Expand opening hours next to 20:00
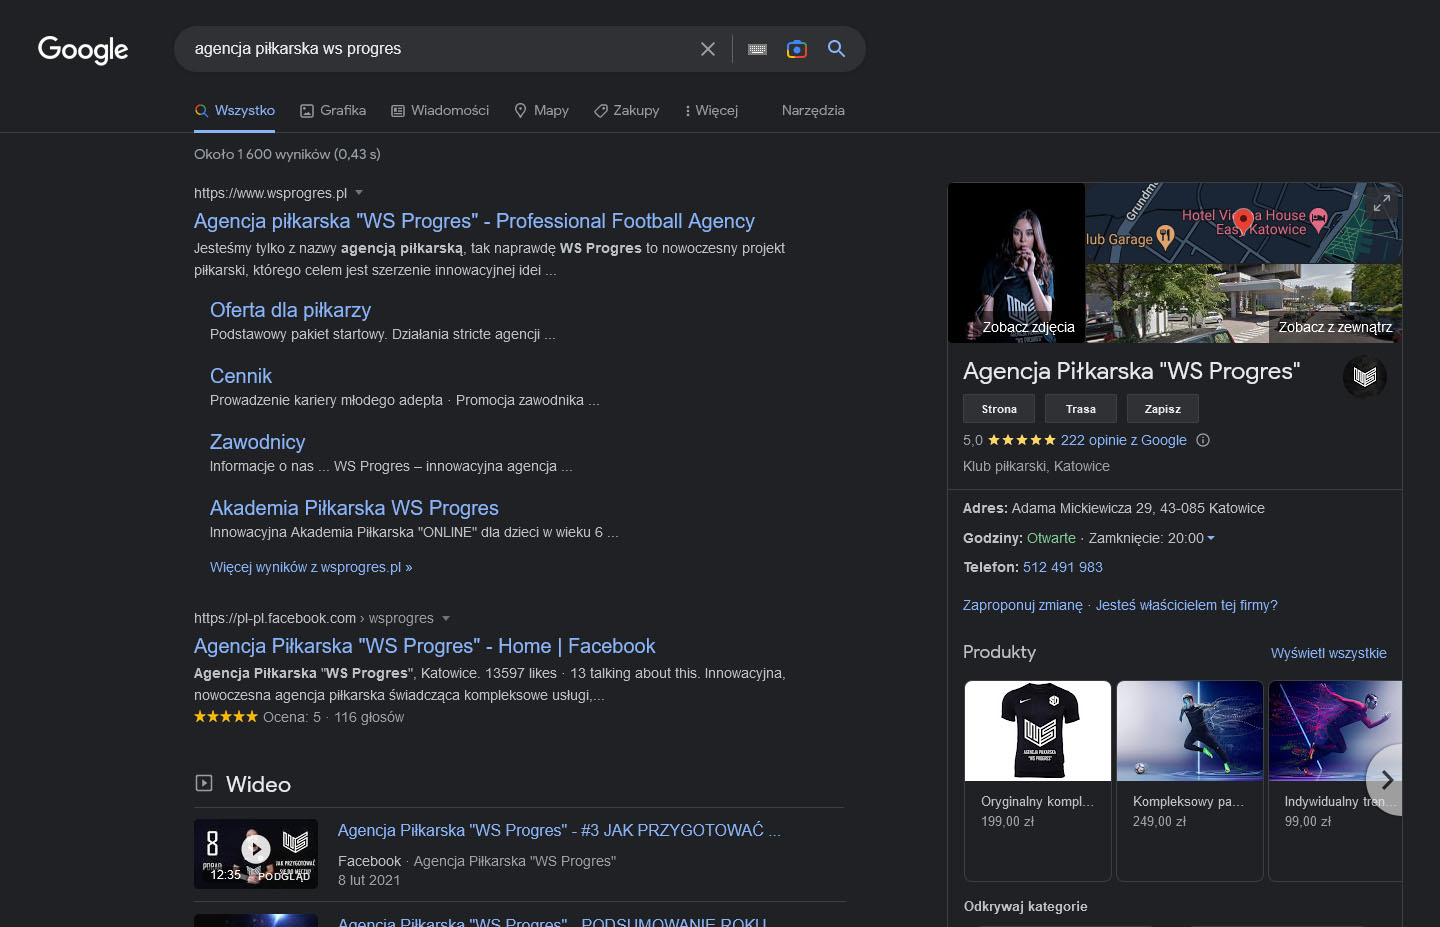This screenshot has height=927, width=1440. click(x=1211, y=538)
